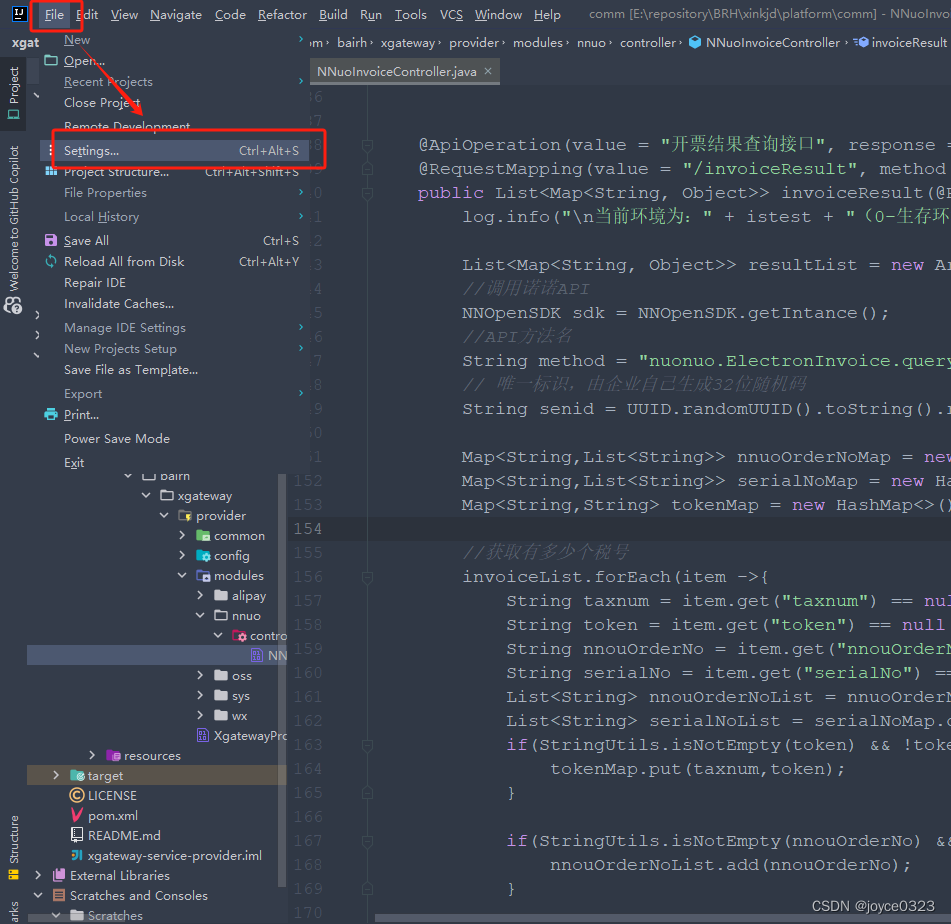Select Repair IDE

[95, 283]
